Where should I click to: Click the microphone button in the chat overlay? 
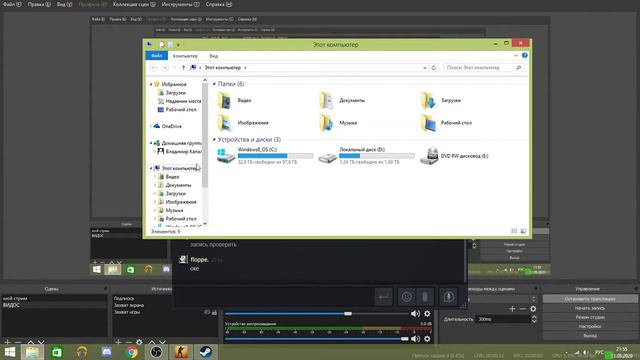click(448, 297)
